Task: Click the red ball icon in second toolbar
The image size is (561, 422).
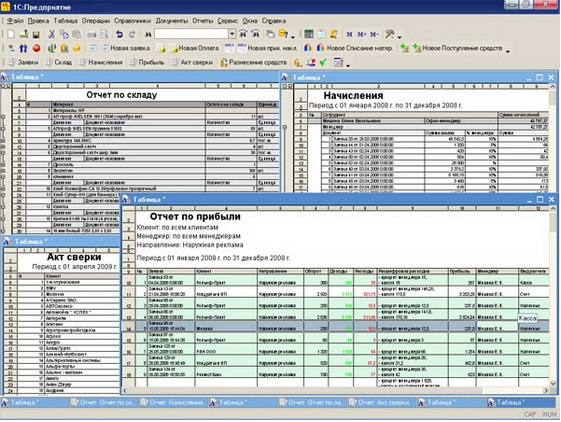Action: click(x=36, y=48)
